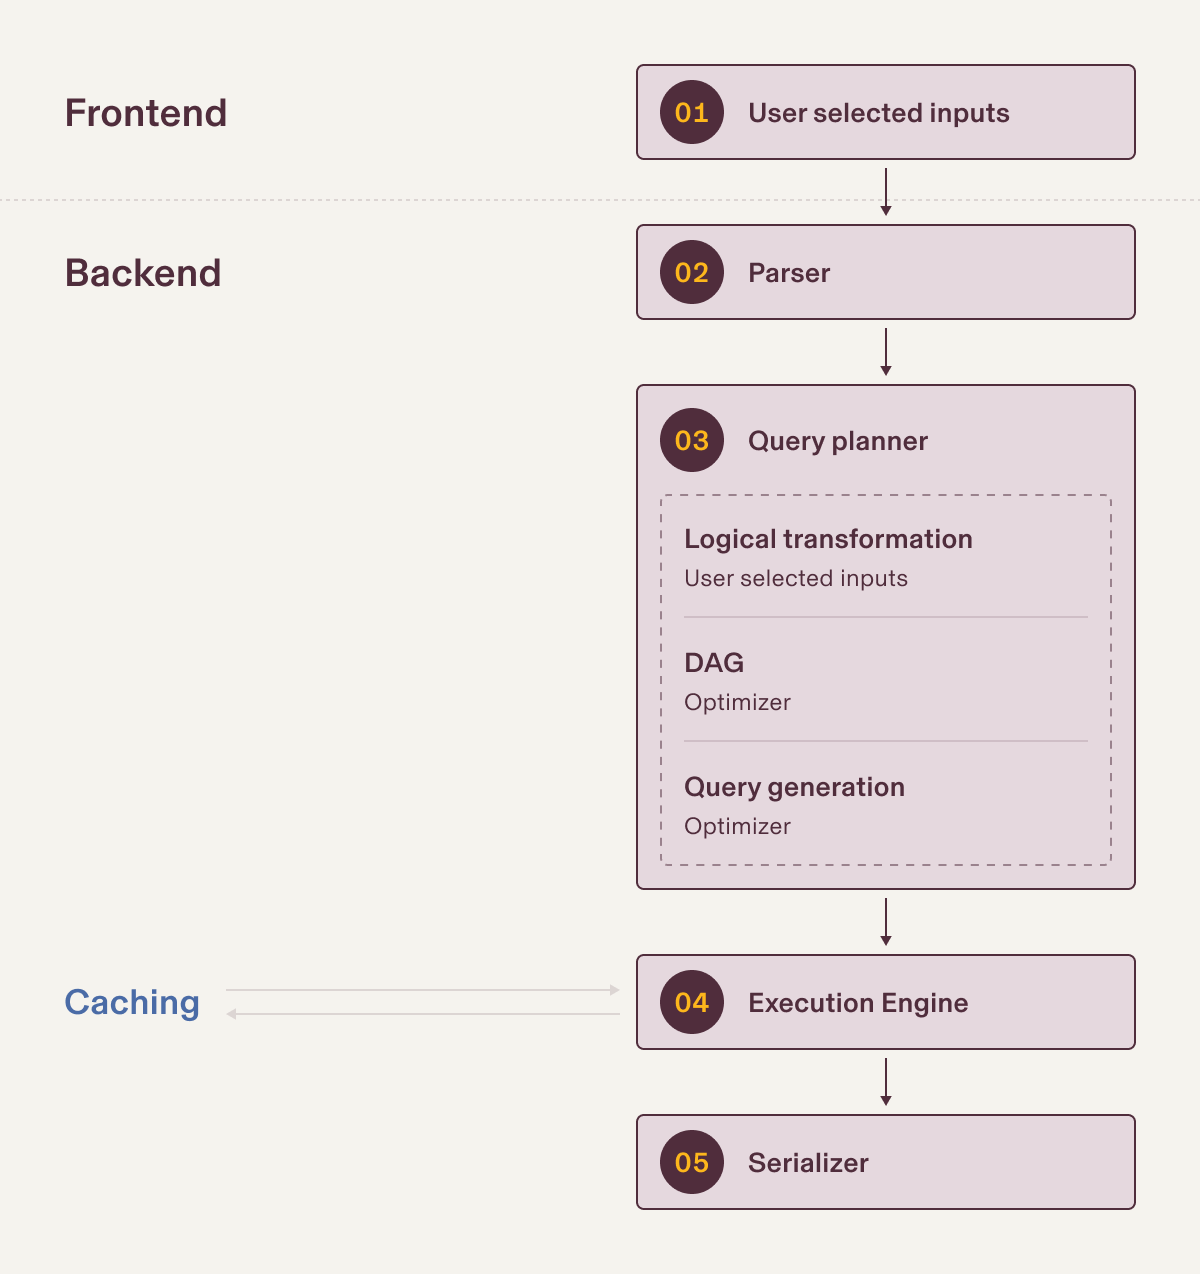Click the arrow between Parser and Query planner
The width and height of the screenshot is (1200, 1274).
pyautogui.click(x=886, y=352)
